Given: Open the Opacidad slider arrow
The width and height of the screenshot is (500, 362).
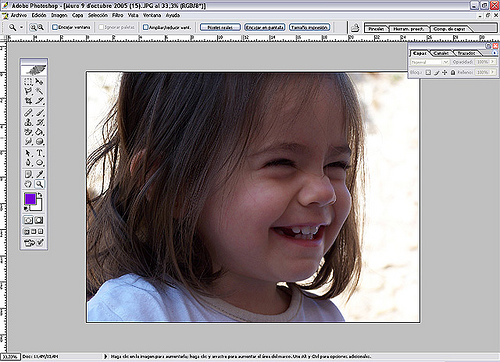Looking at the screenshot, I should (493, 62).
